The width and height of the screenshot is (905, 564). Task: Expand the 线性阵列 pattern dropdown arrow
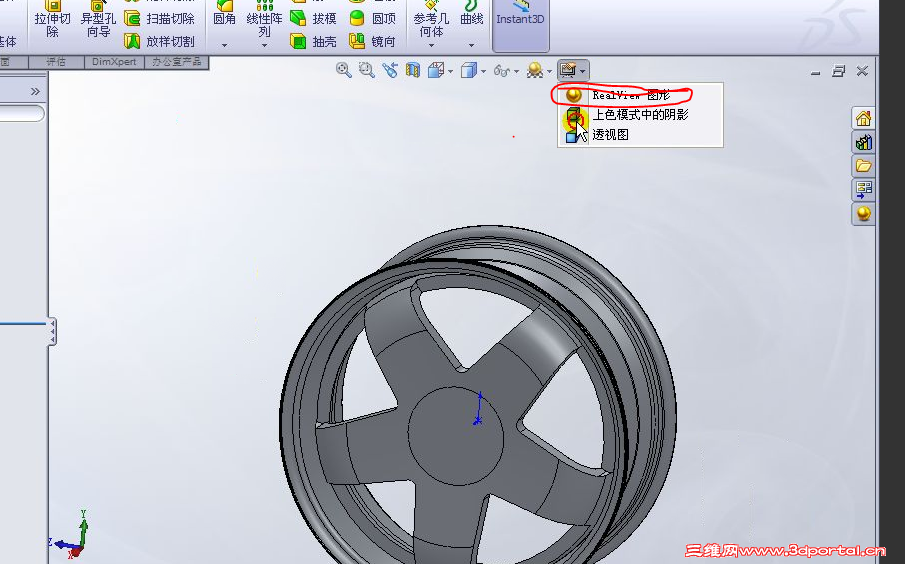264,45
